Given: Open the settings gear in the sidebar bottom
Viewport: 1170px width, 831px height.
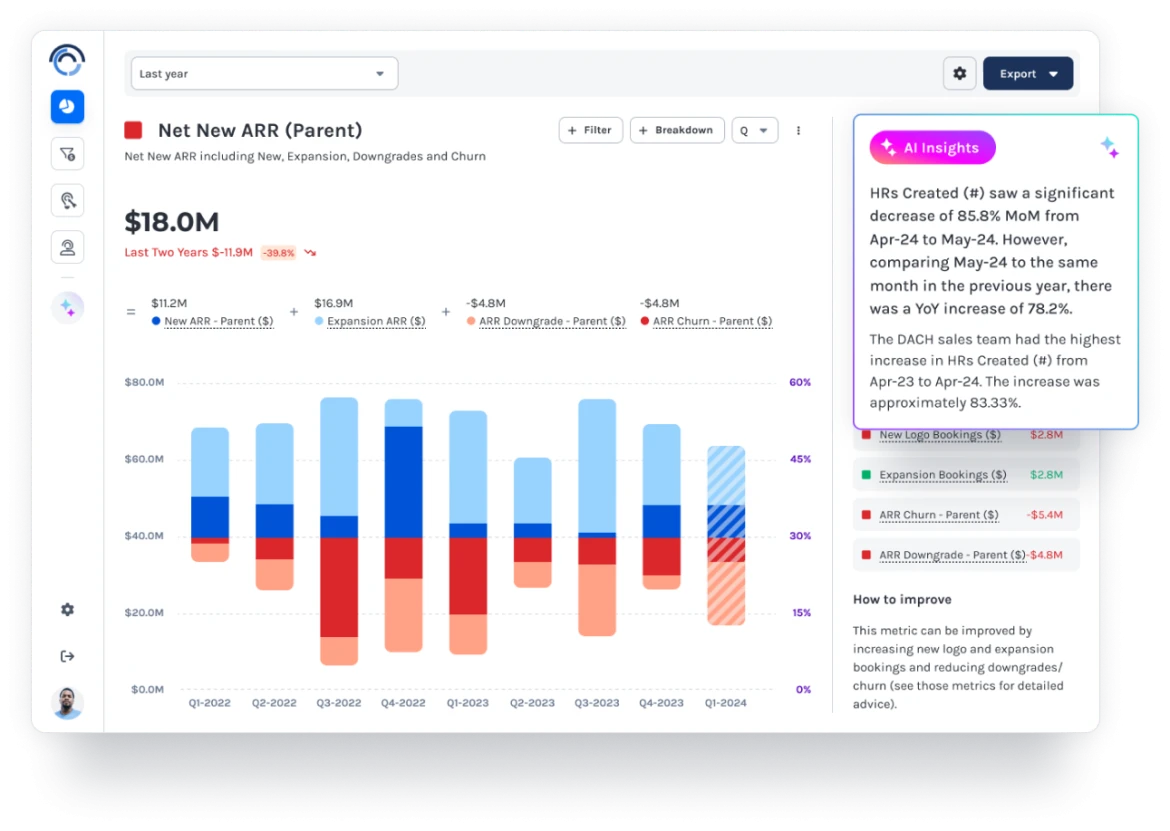Looking at the screenshot, I should (67, 610).
